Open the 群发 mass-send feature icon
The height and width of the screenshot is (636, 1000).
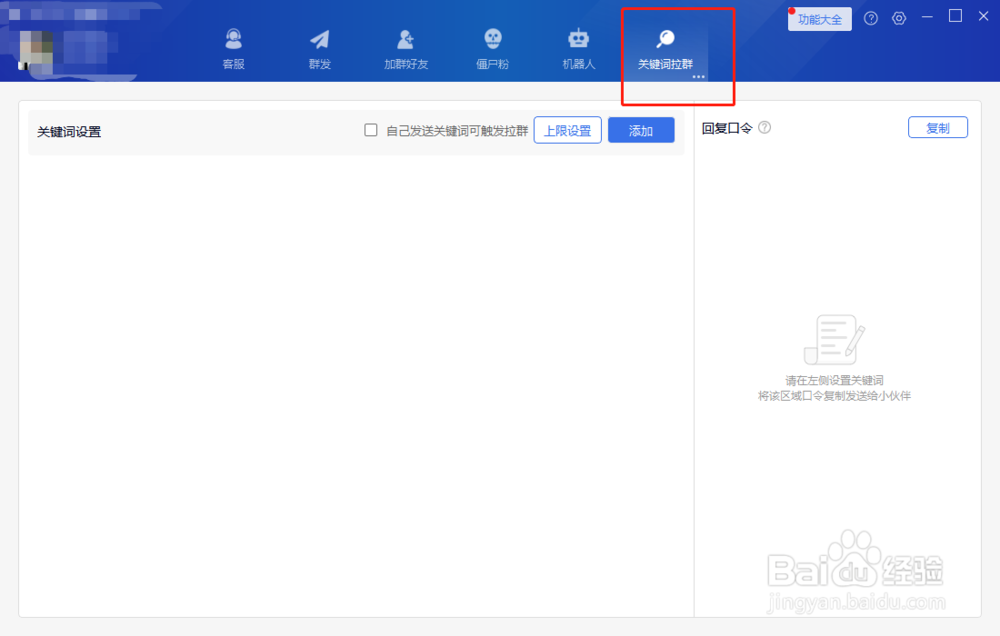coord(319,45)
